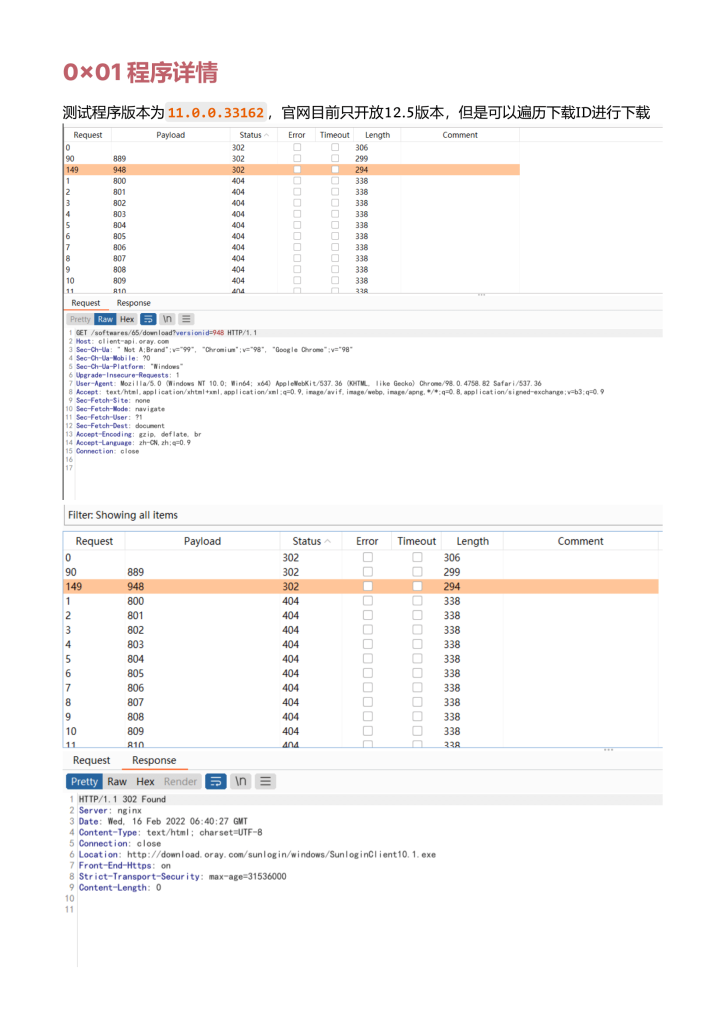Sort by Length column in the larger table

coord(473,541)
